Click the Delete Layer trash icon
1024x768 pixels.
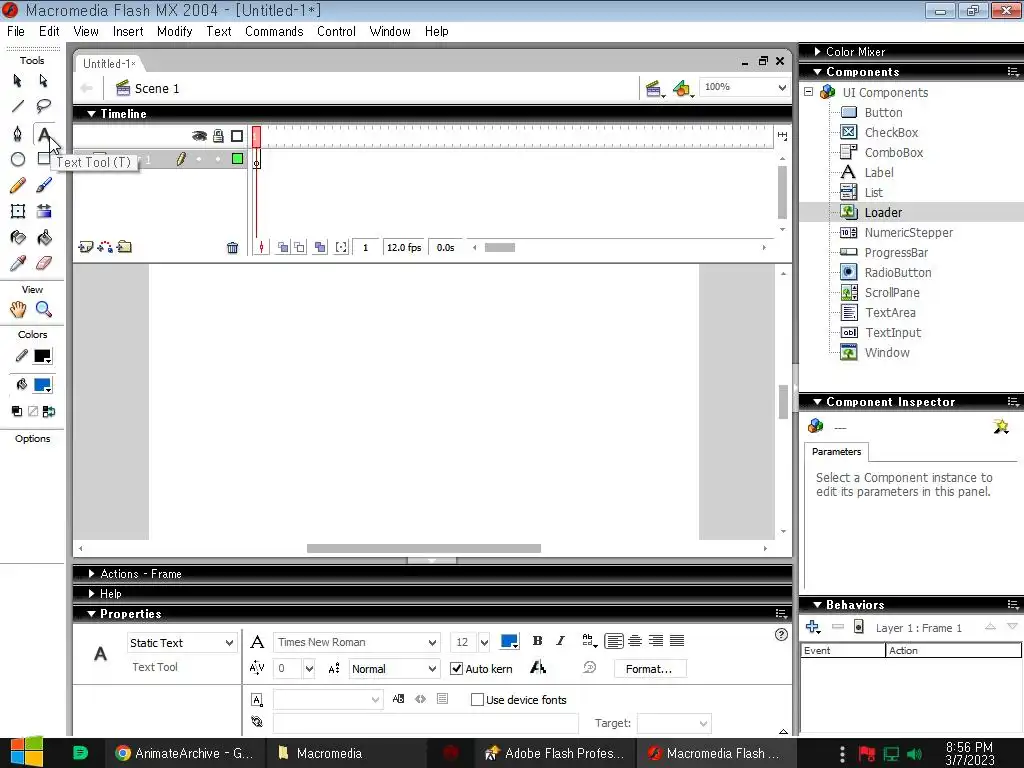[232, 248]
